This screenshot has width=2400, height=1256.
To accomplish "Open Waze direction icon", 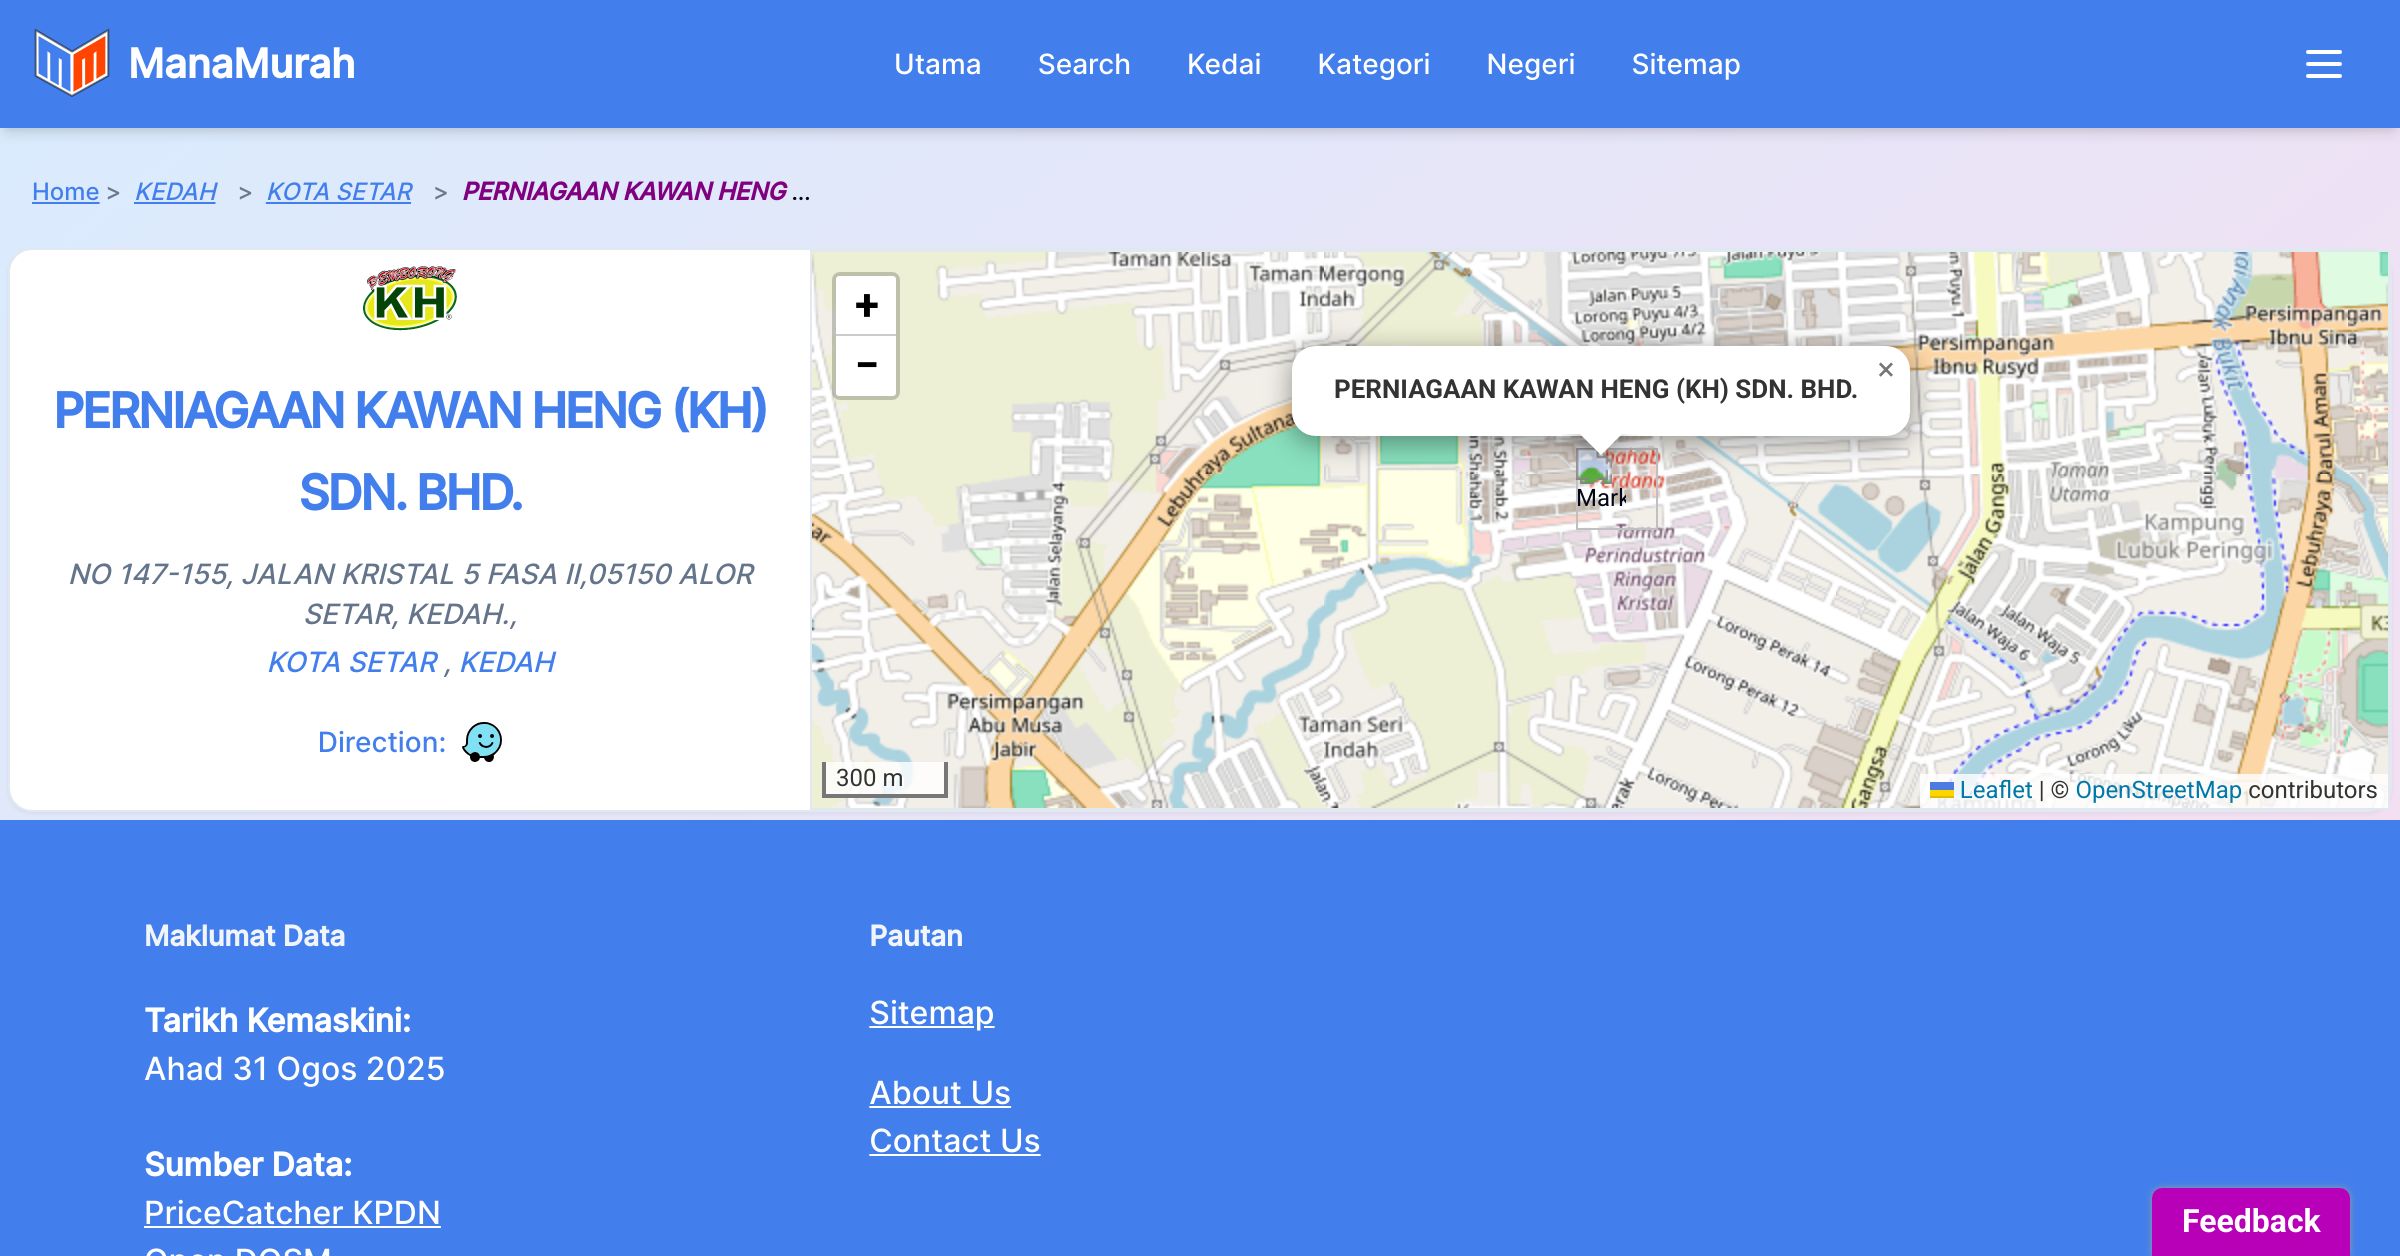I will coord(482,742).
